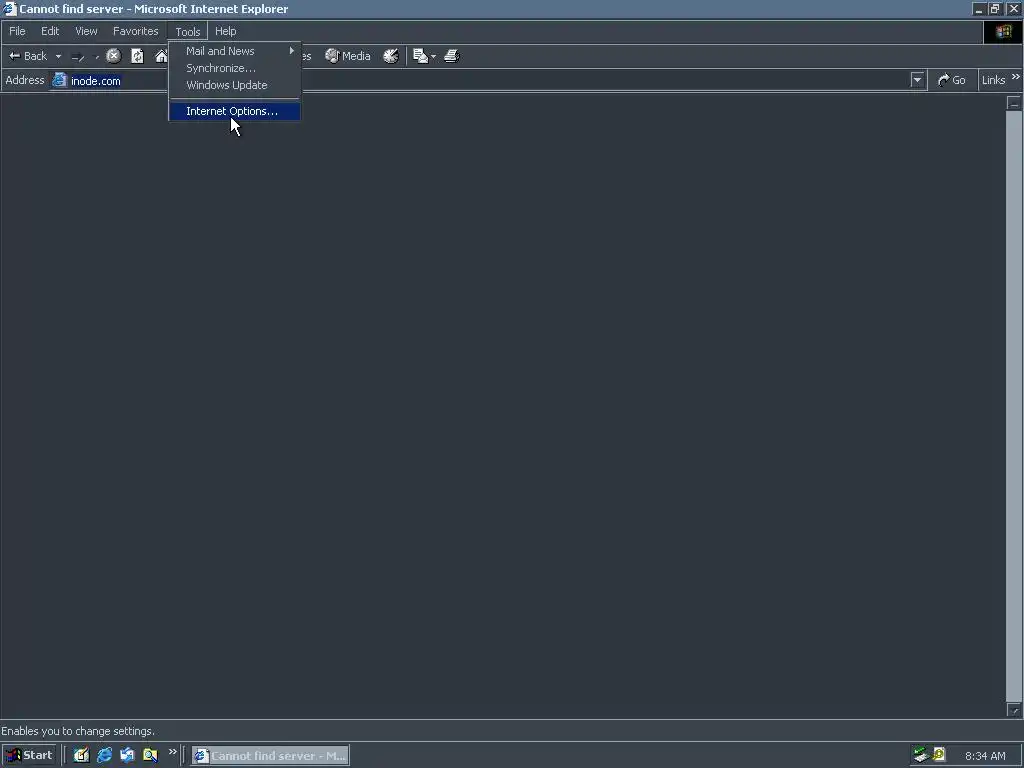Launch Internet Explorer from quick launch

pos(104,756)
